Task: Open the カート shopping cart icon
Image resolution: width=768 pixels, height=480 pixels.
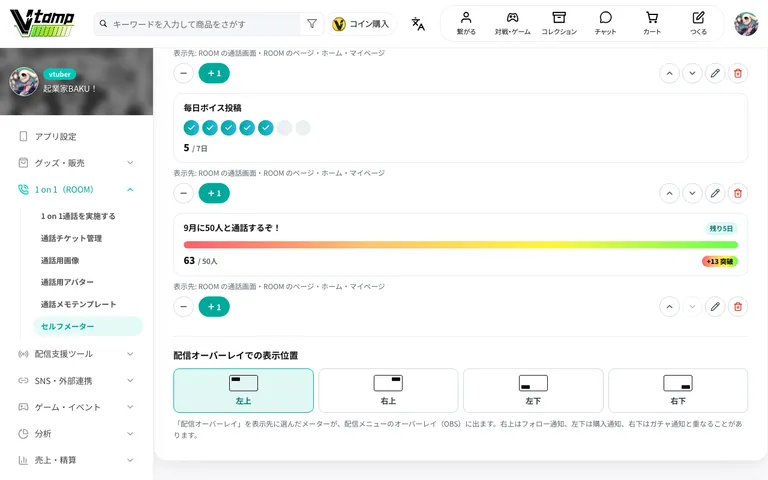Action: (652, 24)
